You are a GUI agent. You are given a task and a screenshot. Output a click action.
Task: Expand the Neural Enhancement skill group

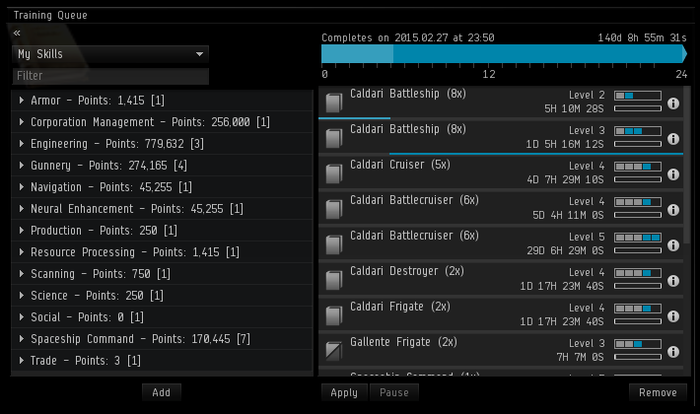(x=21, y=209)
